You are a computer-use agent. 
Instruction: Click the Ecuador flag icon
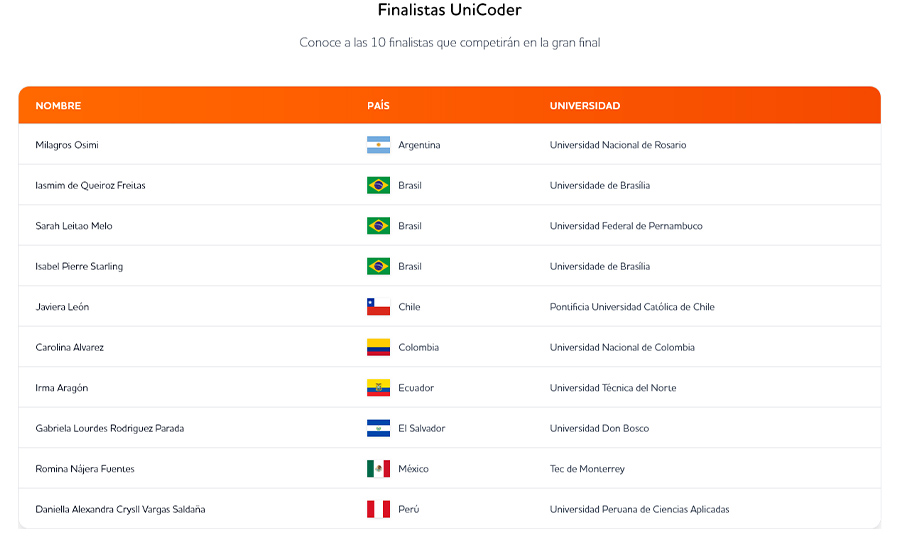(x=378, y=388)
